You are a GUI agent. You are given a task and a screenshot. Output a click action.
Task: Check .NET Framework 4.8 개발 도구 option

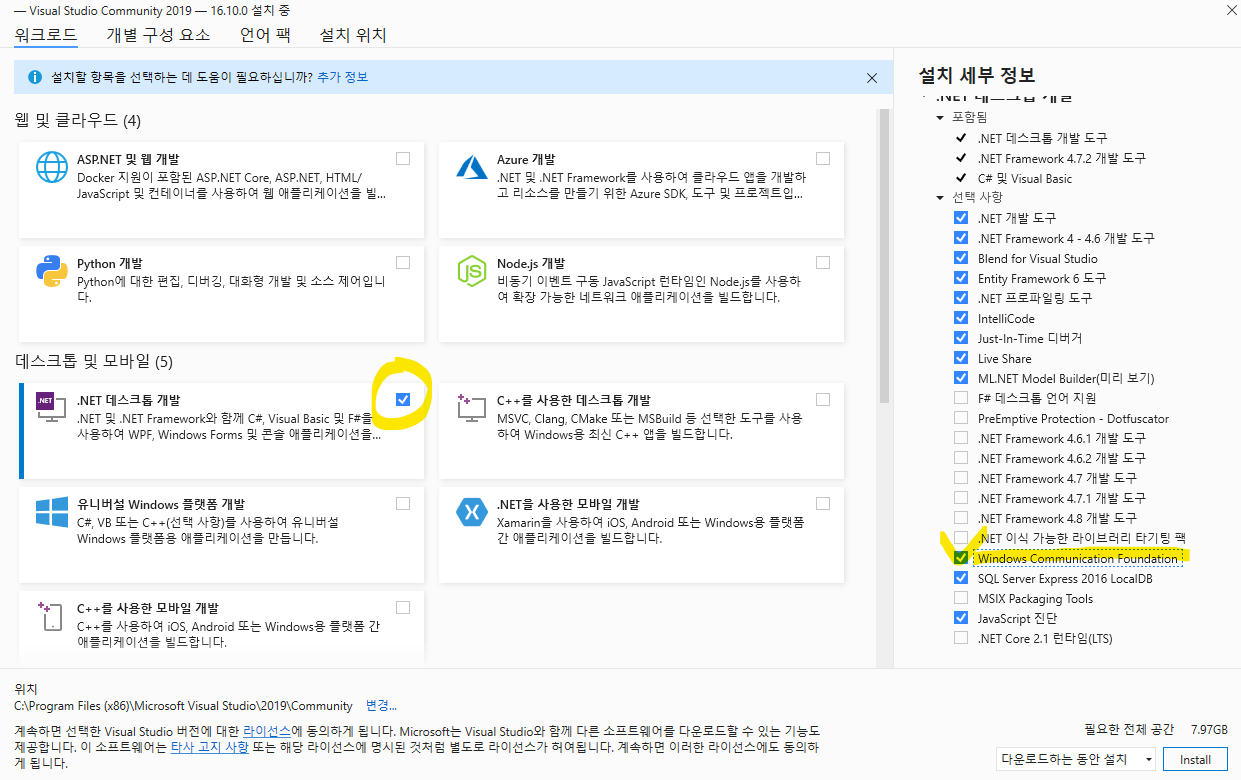click(x=961, y=518)
